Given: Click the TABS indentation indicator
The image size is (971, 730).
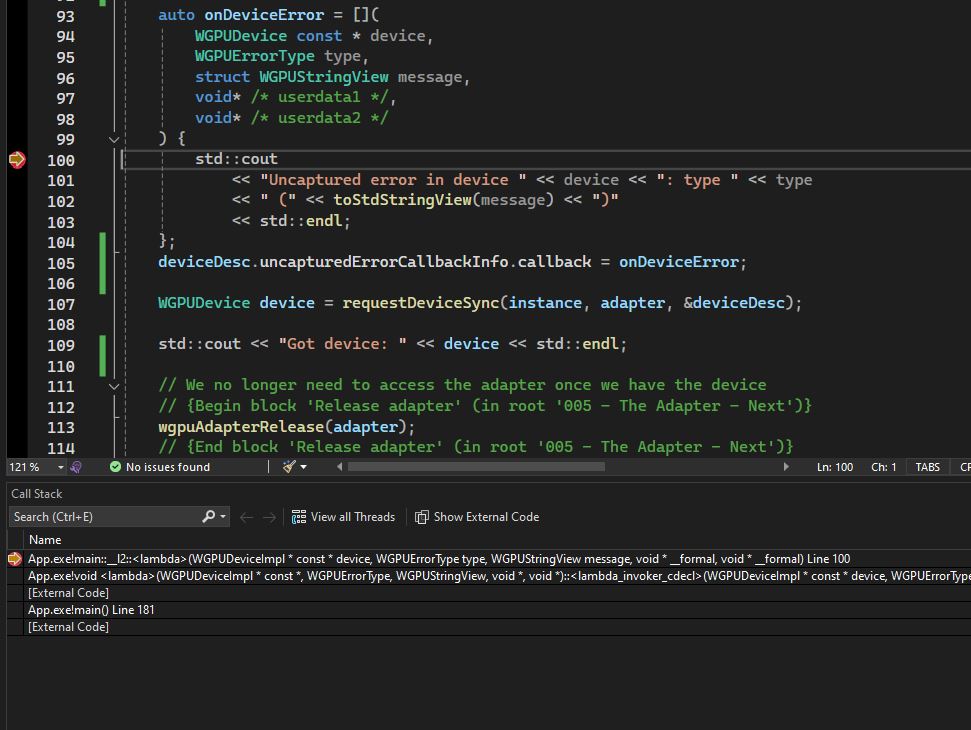Looking at the screenshot, I should (x=928, y=467).
